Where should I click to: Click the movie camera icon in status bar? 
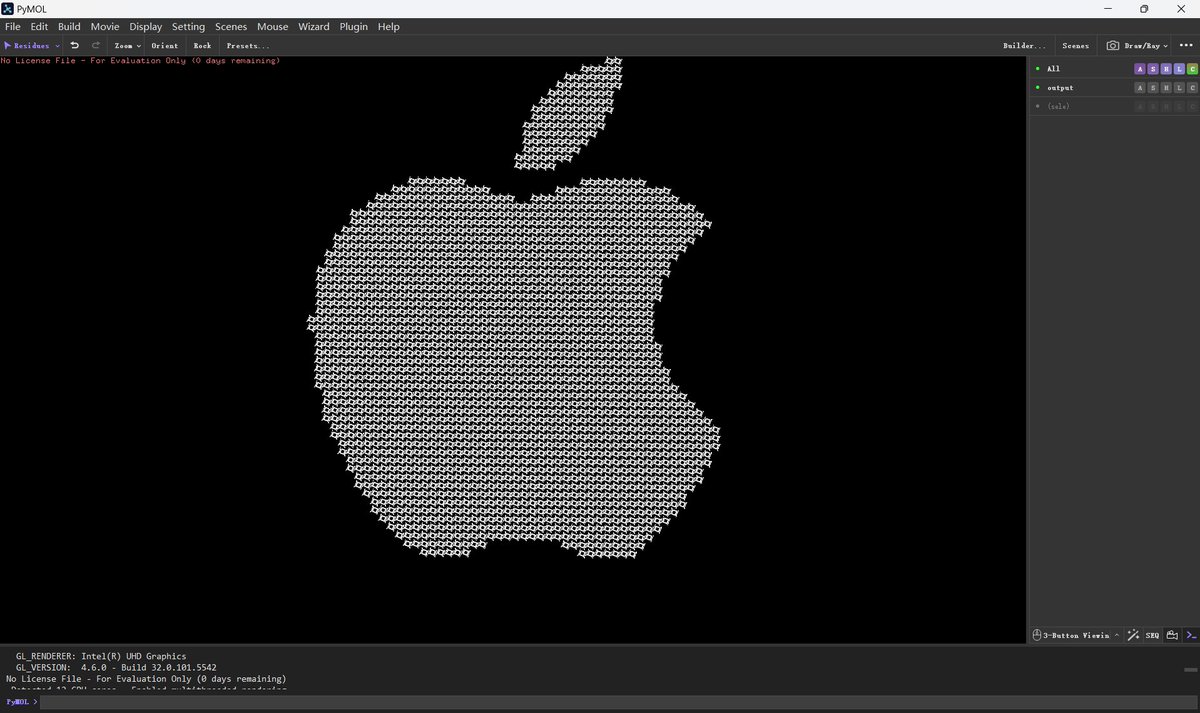tap(1172, 635)
